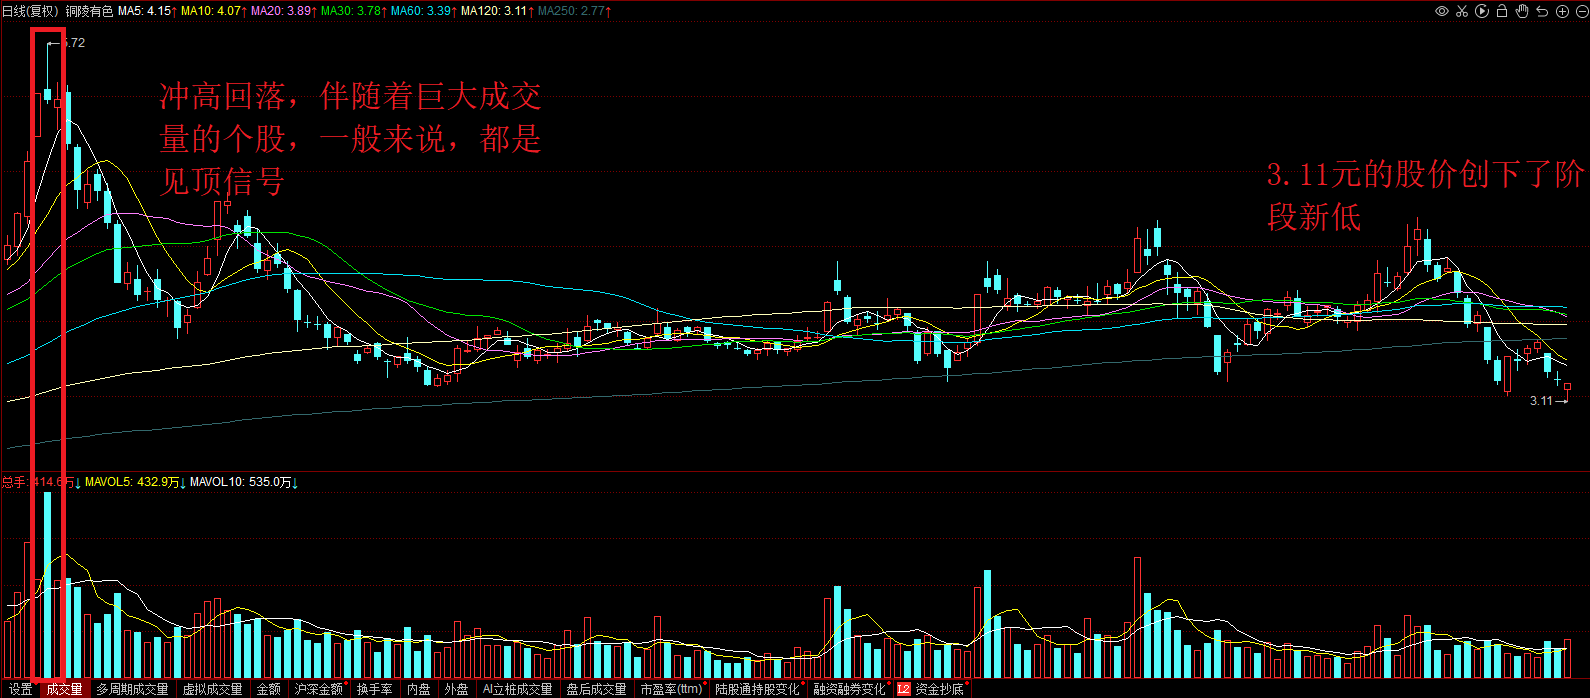Open the 日线(复权) period dropdown

[30, 11]
